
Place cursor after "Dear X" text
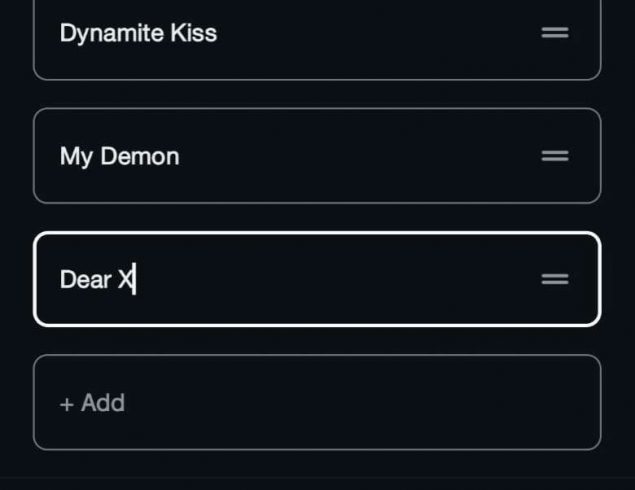point(134,280)
